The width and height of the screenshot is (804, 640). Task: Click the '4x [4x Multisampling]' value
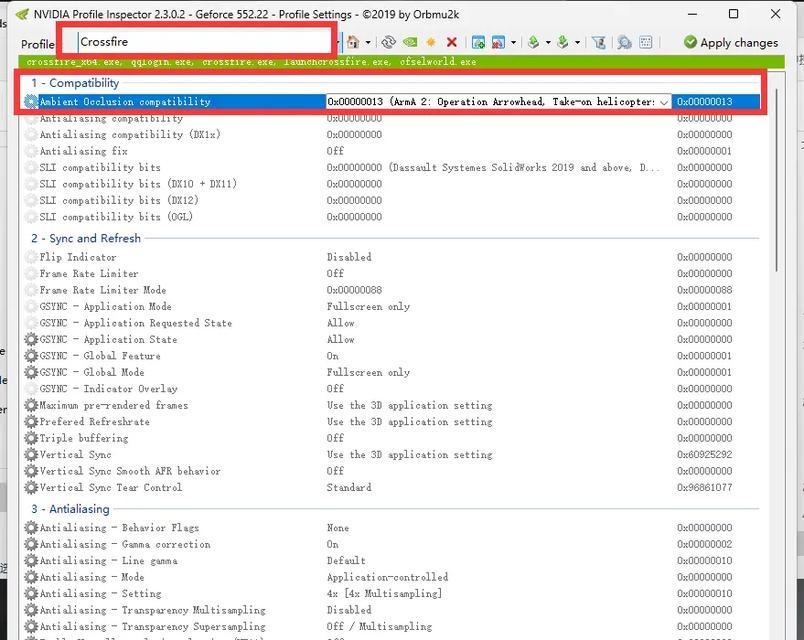point(385,593)
